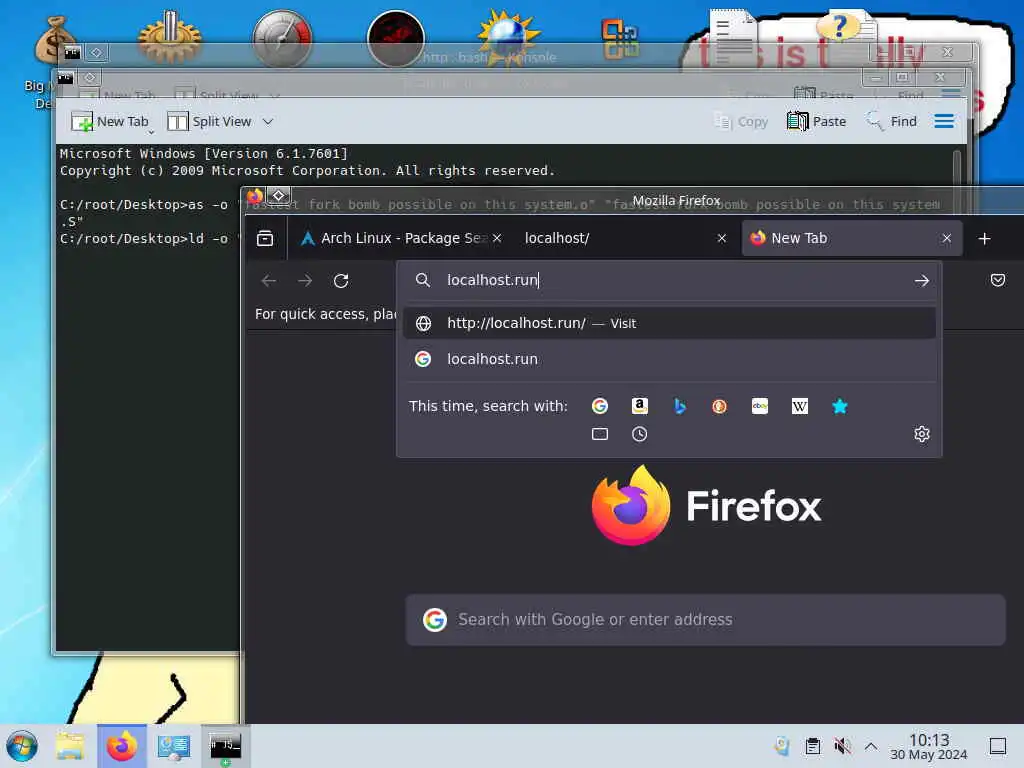The width and height of the screenshot is (1024, 768).
Task: Close the Arch Linux Package Search tab
Action: 497,238
